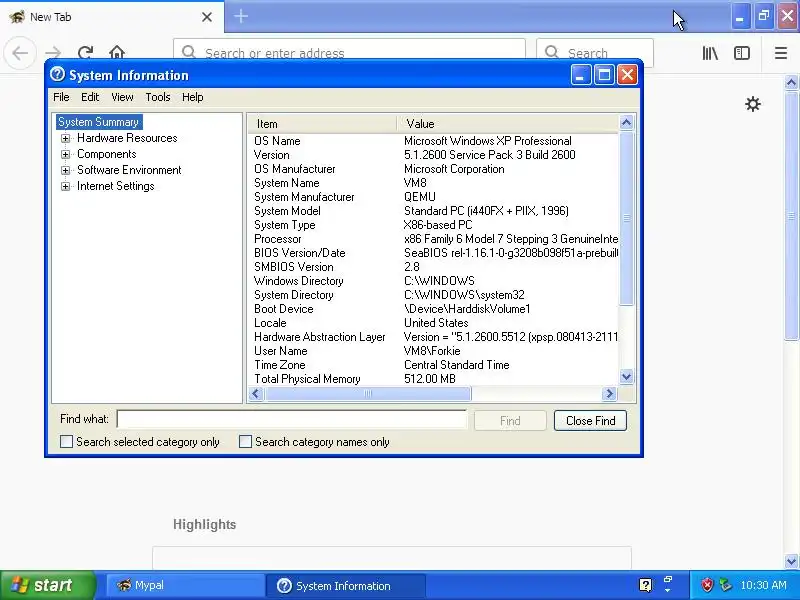Expand the Hardware Resources node
The height and width of the screenshot is (600, 800).
65,138
